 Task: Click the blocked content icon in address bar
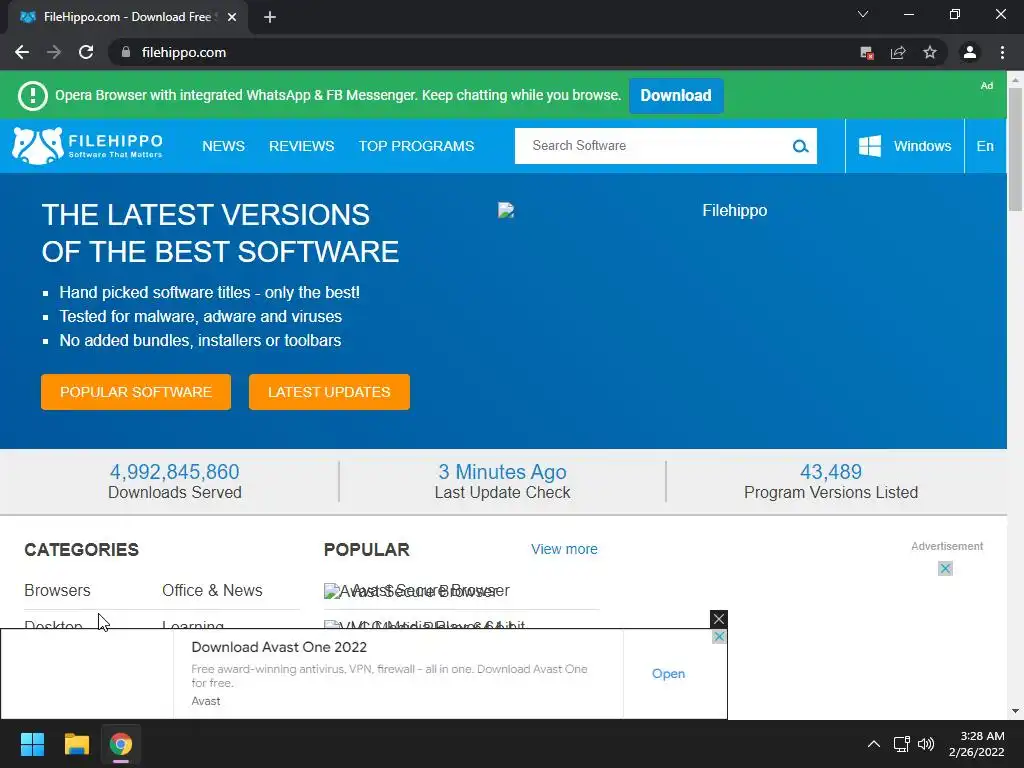pyautogui.click(x=867, y=53)
